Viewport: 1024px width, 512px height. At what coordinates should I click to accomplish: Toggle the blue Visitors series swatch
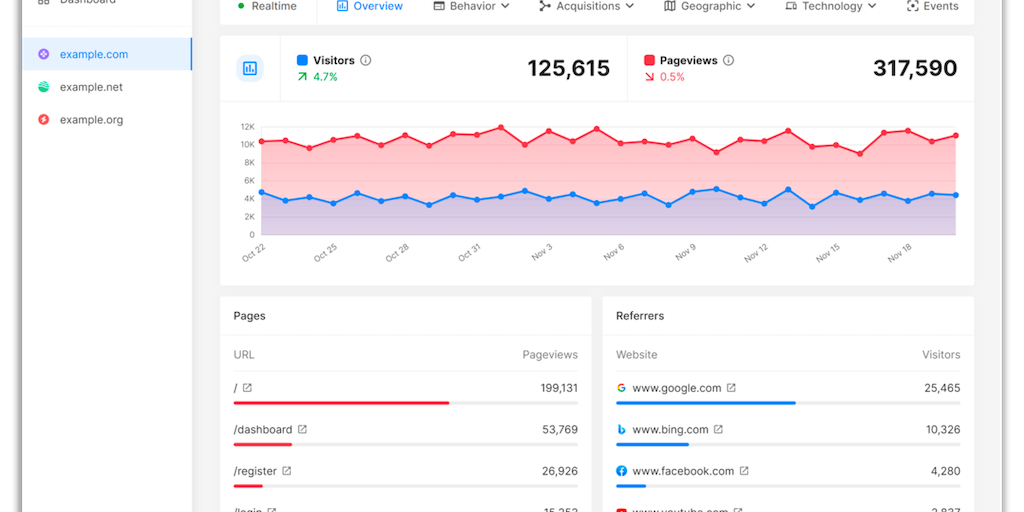click(302, 60)
